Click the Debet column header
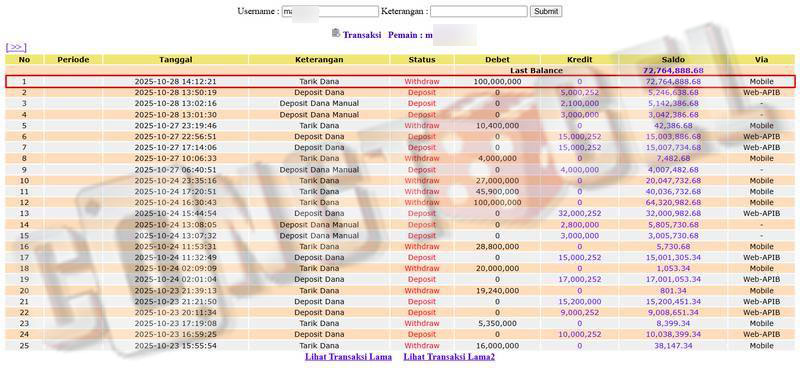 (x=497, y=60)
